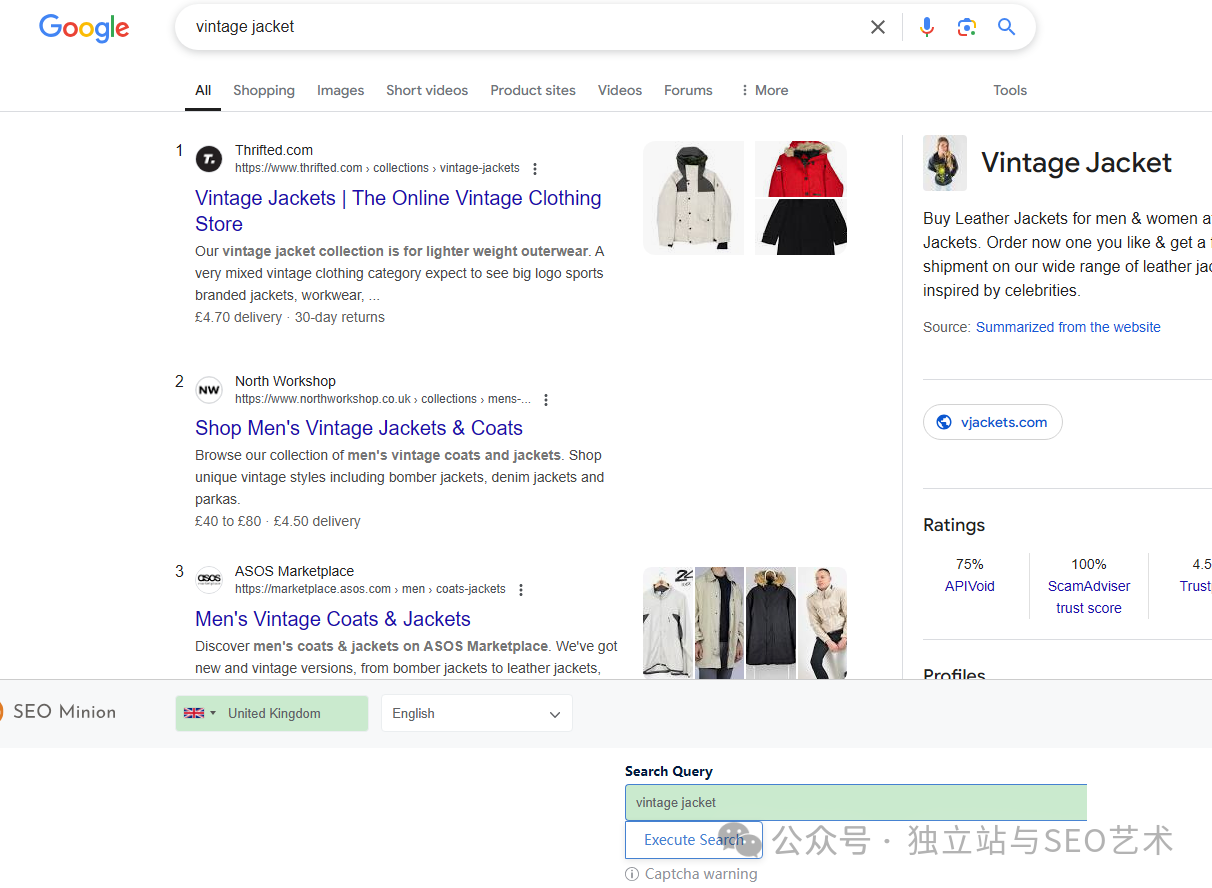Open Google Lens image search icon
The image size is (1212, 888).
pyautogui.click(x=966, y=27)
